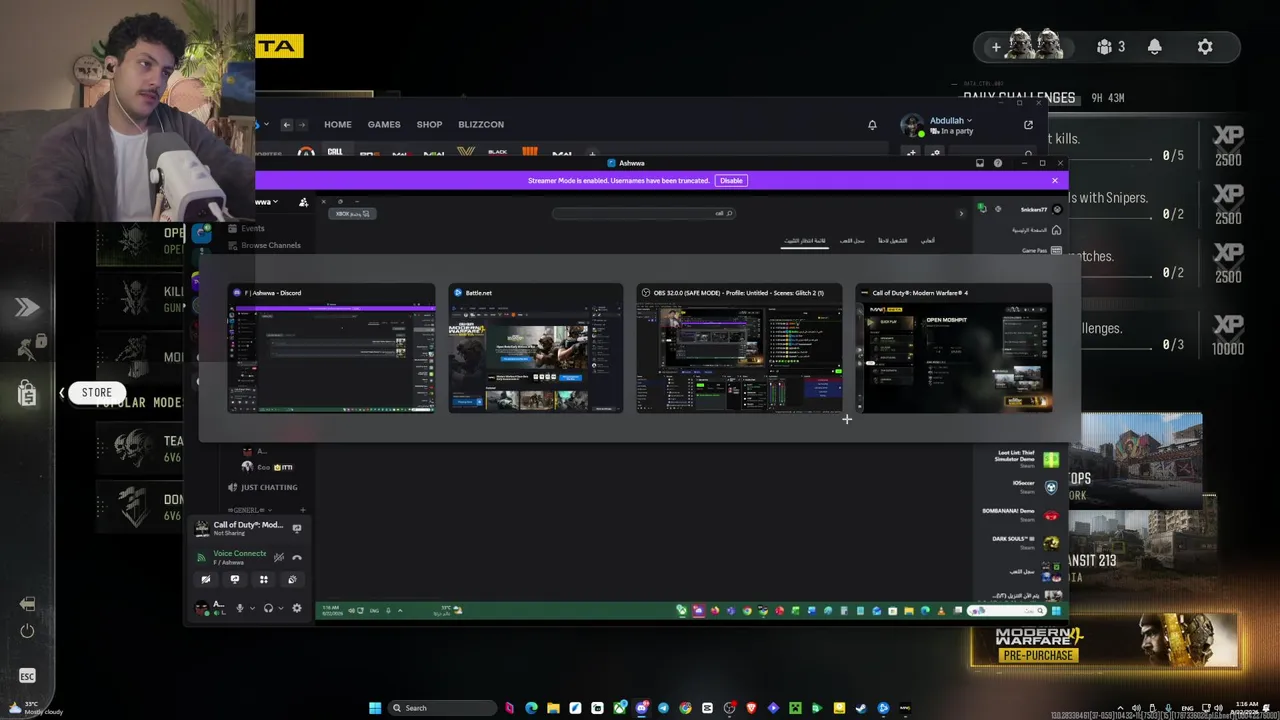Open the Discord window thumbnail in task switcher
This screenshot has height=720, width=1280.
(x=331, y=348)
